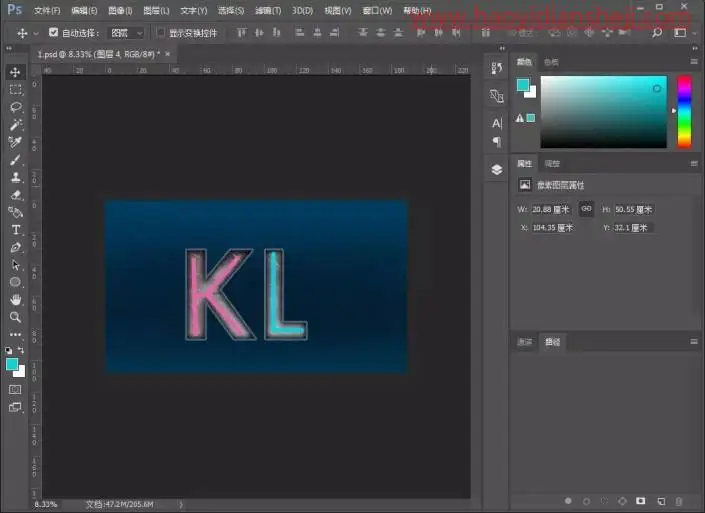
Task: Reset default foreground and background colors
Action: [9, 350]
